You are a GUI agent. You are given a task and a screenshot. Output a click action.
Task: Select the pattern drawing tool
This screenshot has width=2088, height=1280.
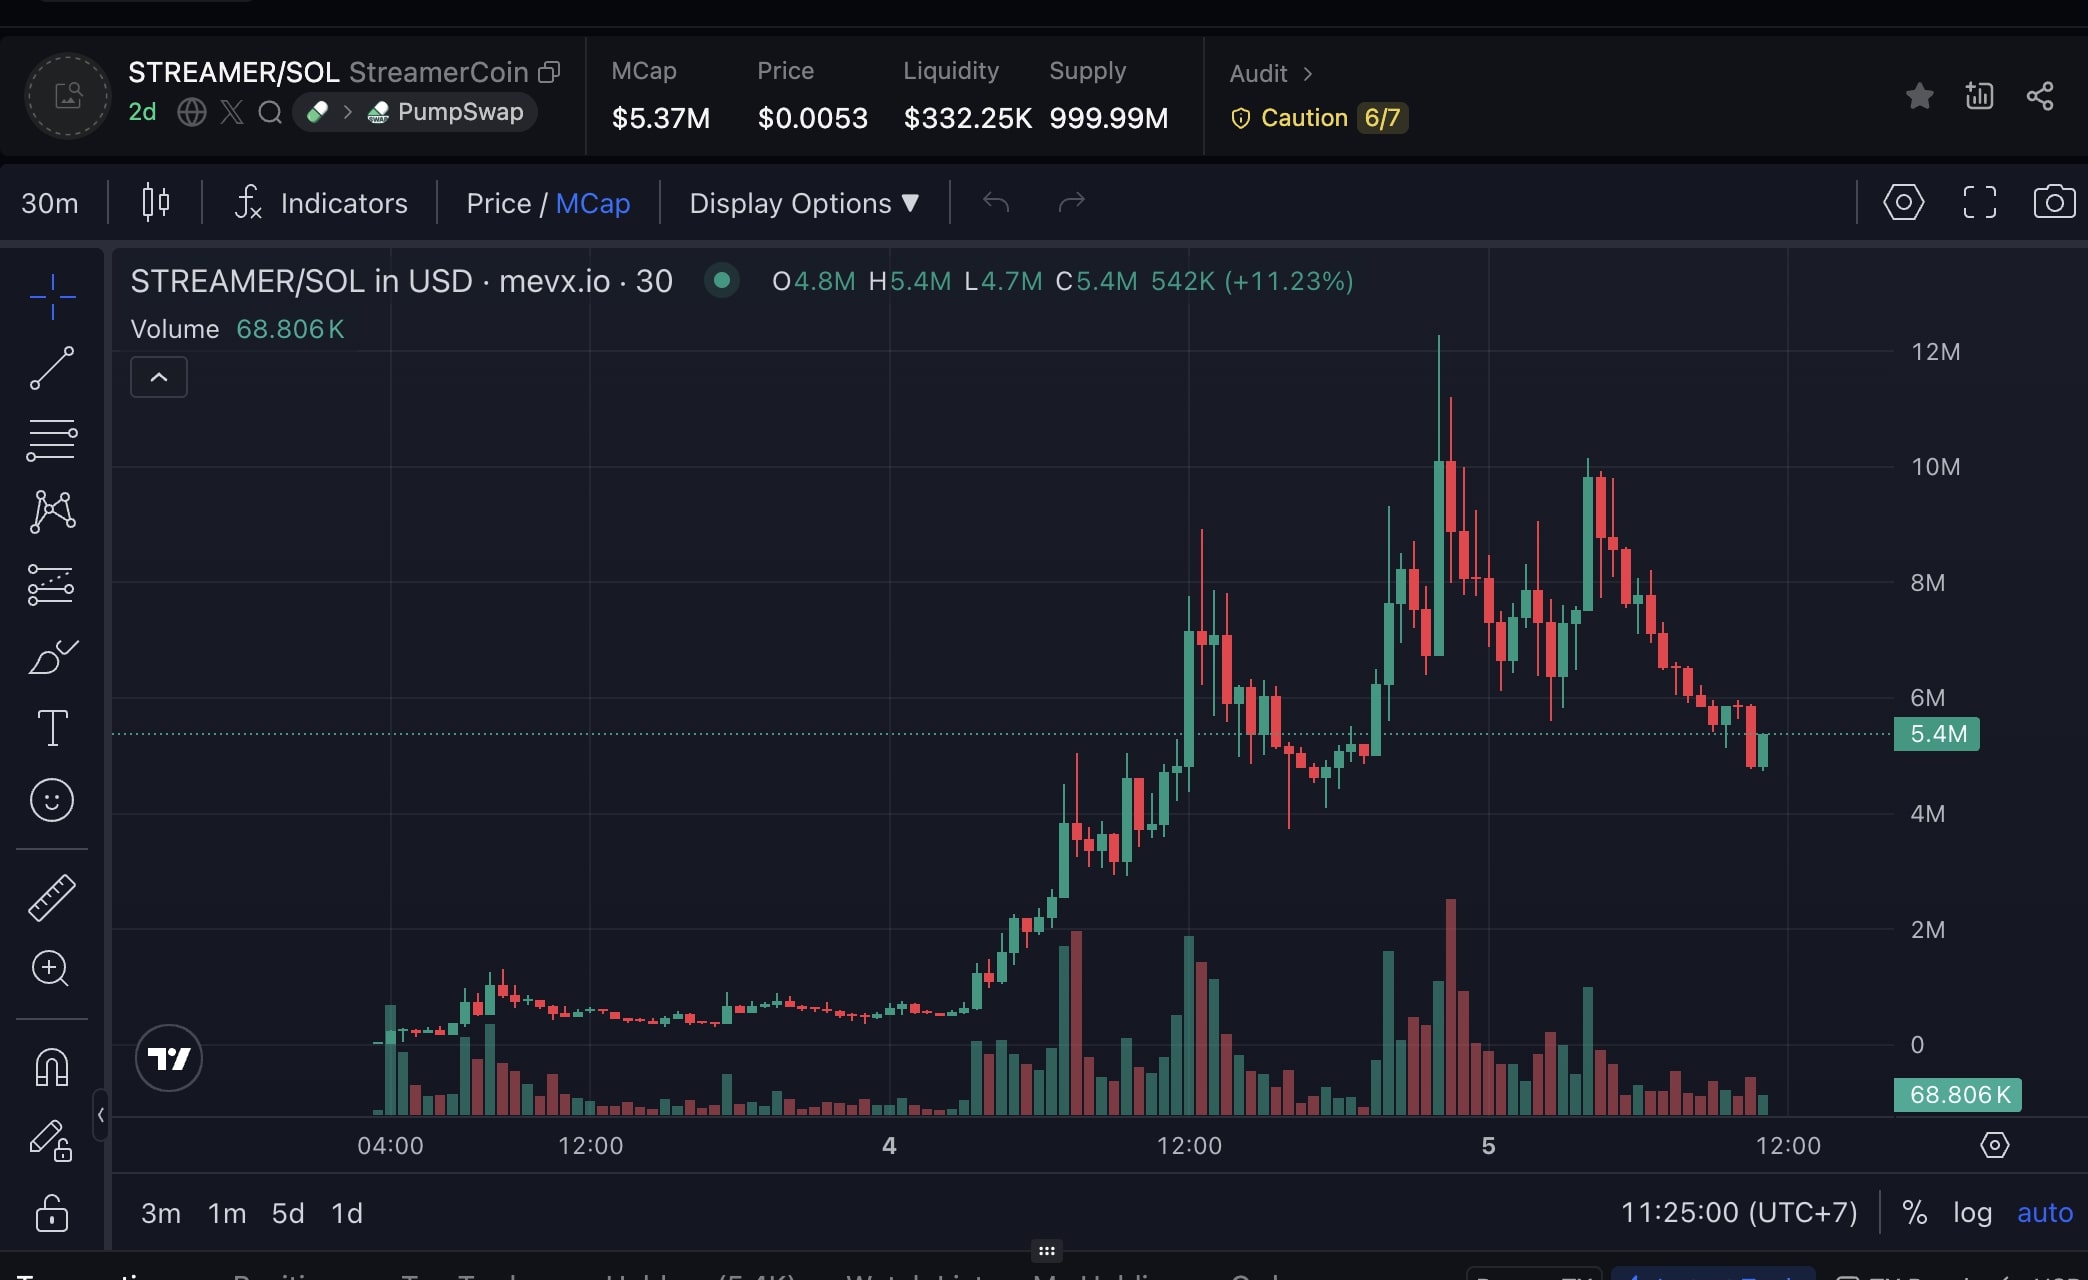click(x=52, y=512)
